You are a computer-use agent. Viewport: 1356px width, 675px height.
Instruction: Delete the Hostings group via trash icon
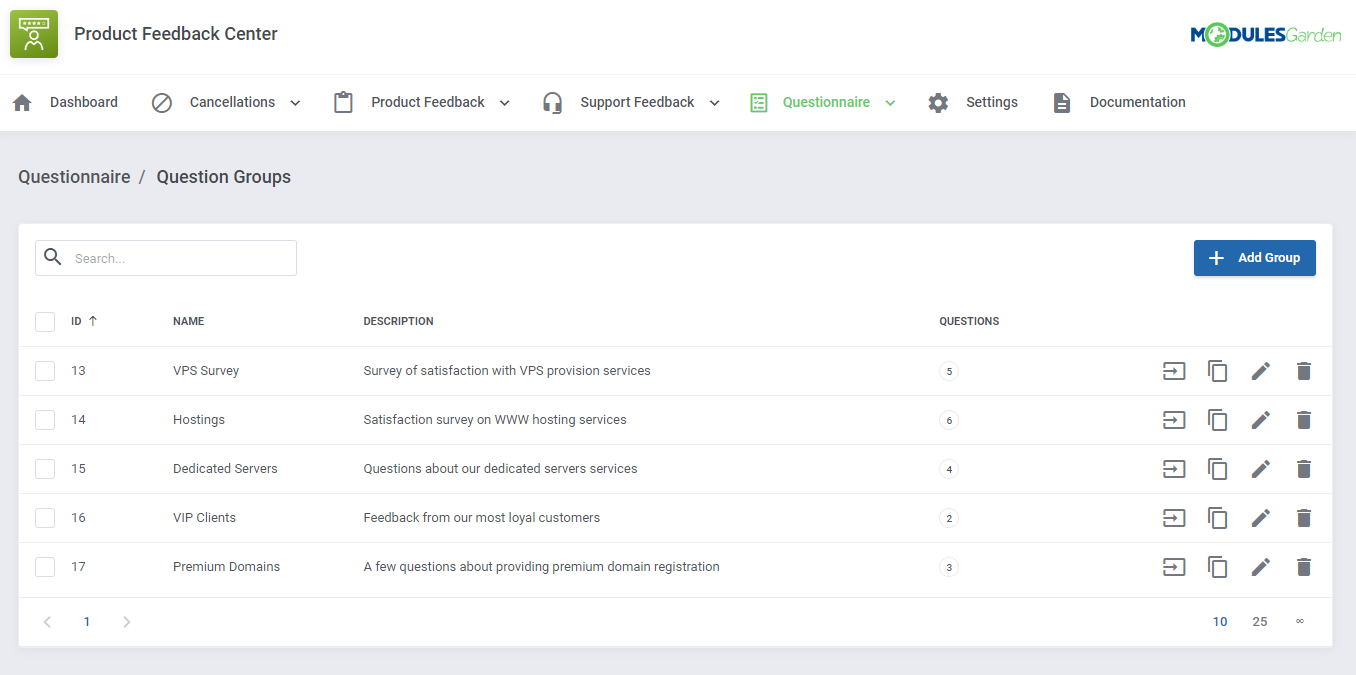pyautogui.click(x=1304, y=420)
